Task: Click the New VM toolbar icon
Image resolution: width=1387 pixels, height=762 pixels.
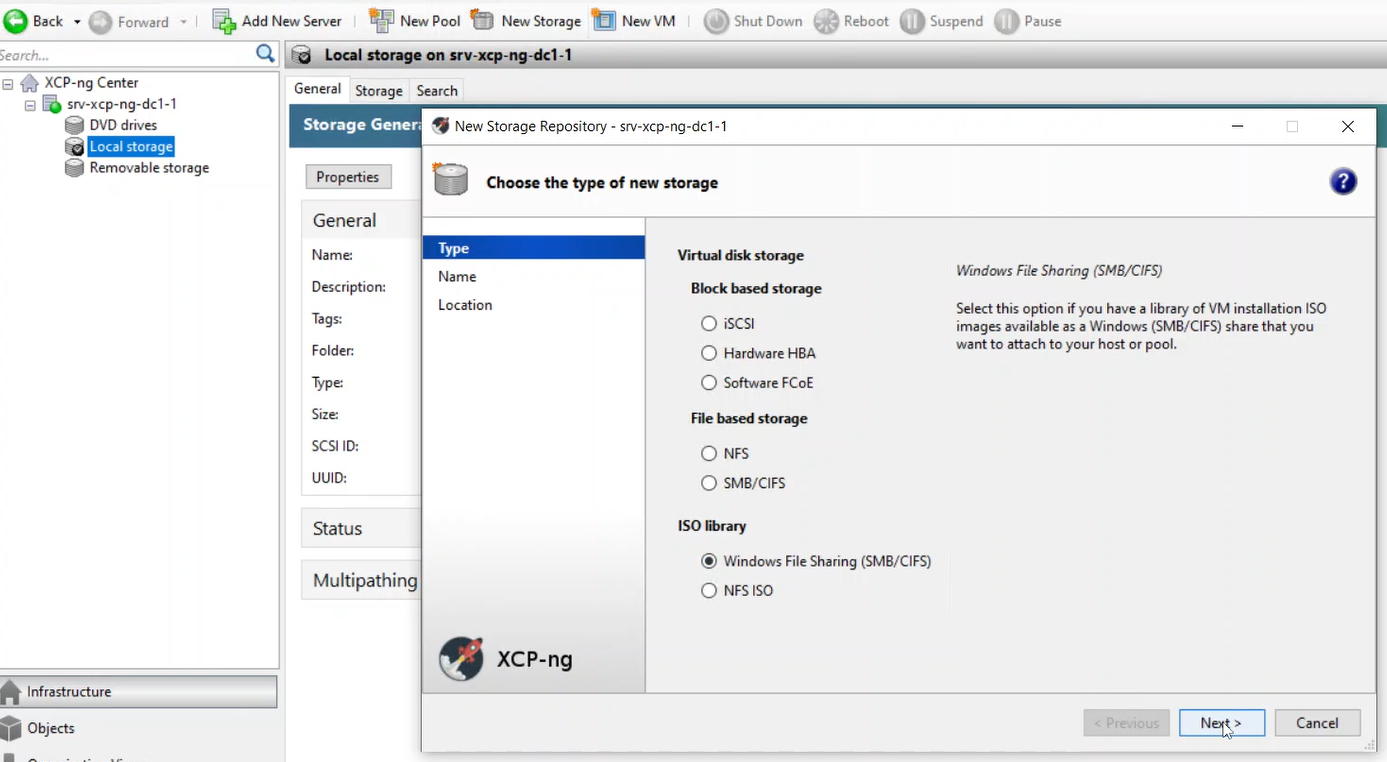Action: click(603, 21)
